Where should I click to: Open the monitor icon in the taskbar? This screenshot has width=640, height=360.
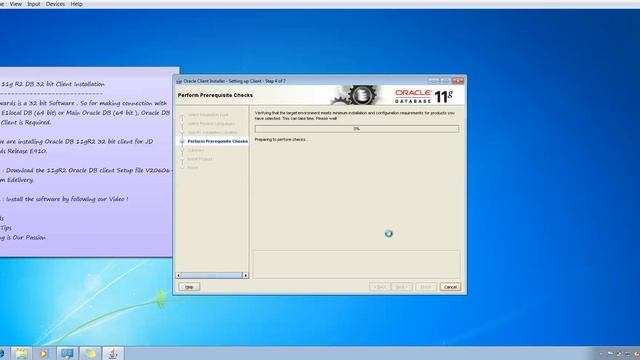(67, 353)
